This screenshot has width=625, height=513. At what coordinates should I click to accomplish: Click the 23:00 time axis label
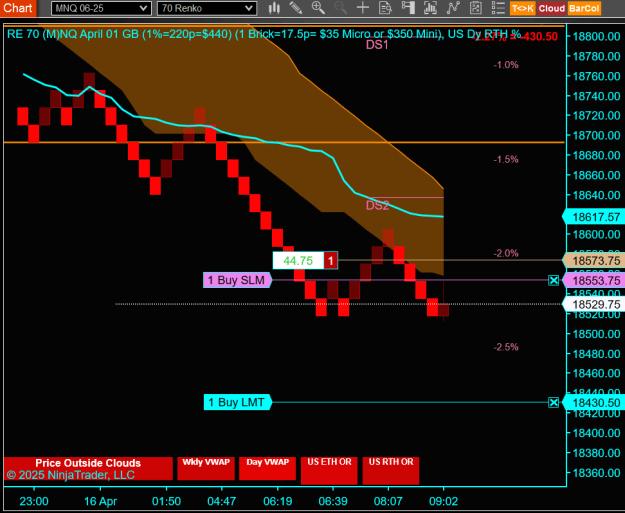(34, 501)
